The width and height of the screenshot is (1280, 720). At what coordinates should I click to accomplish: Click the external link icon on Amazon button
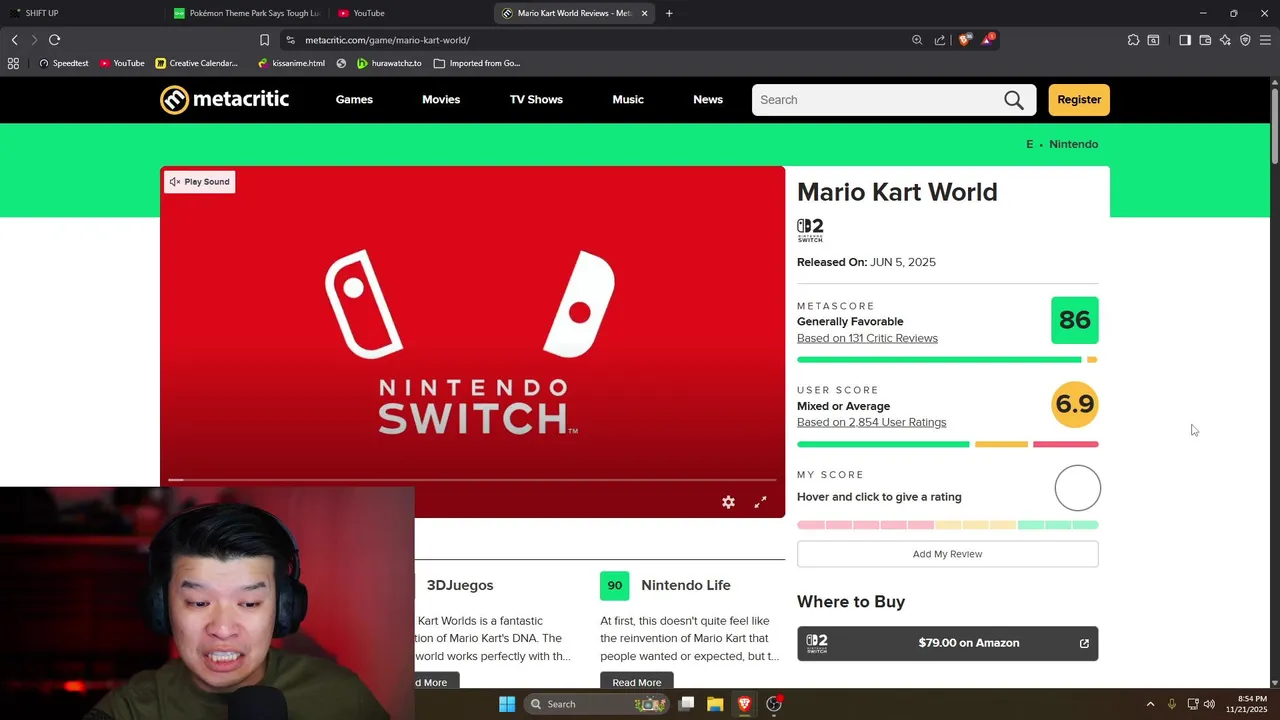click(1084, 643)
